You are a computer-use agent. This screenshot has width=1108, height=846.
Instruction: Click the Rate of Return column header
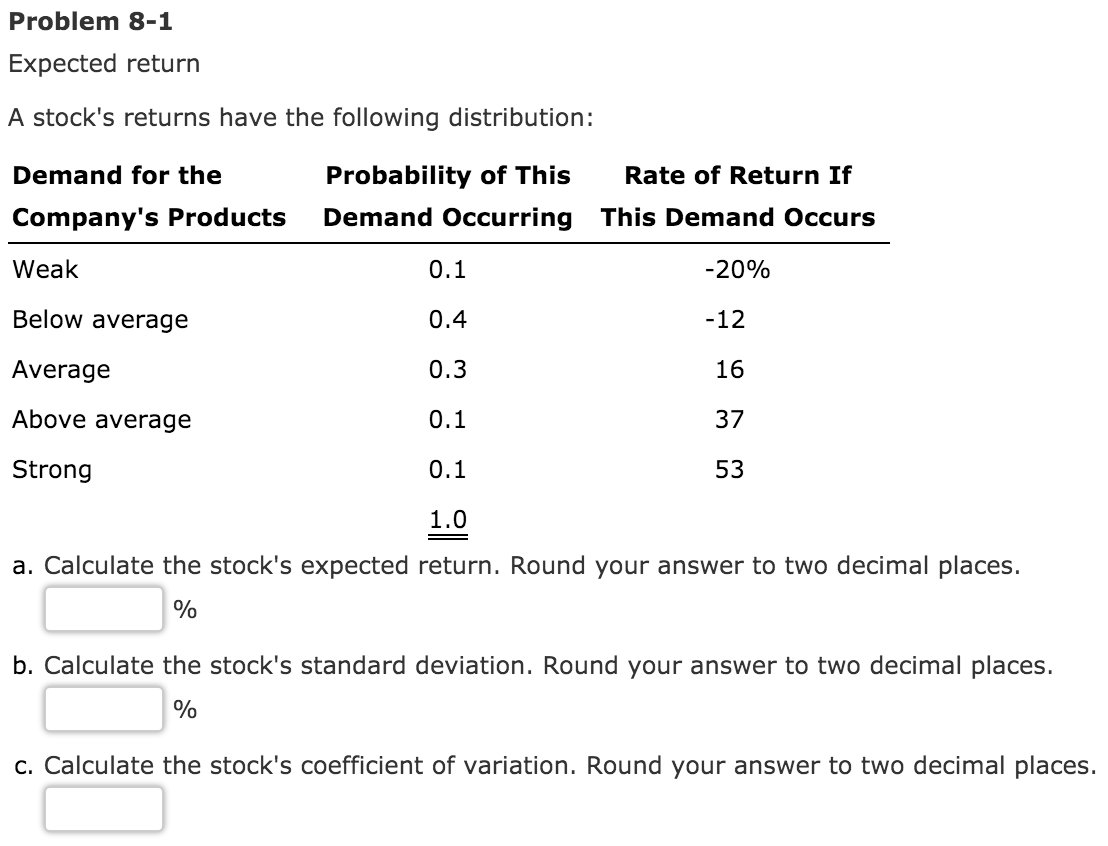tap(738, 196)
